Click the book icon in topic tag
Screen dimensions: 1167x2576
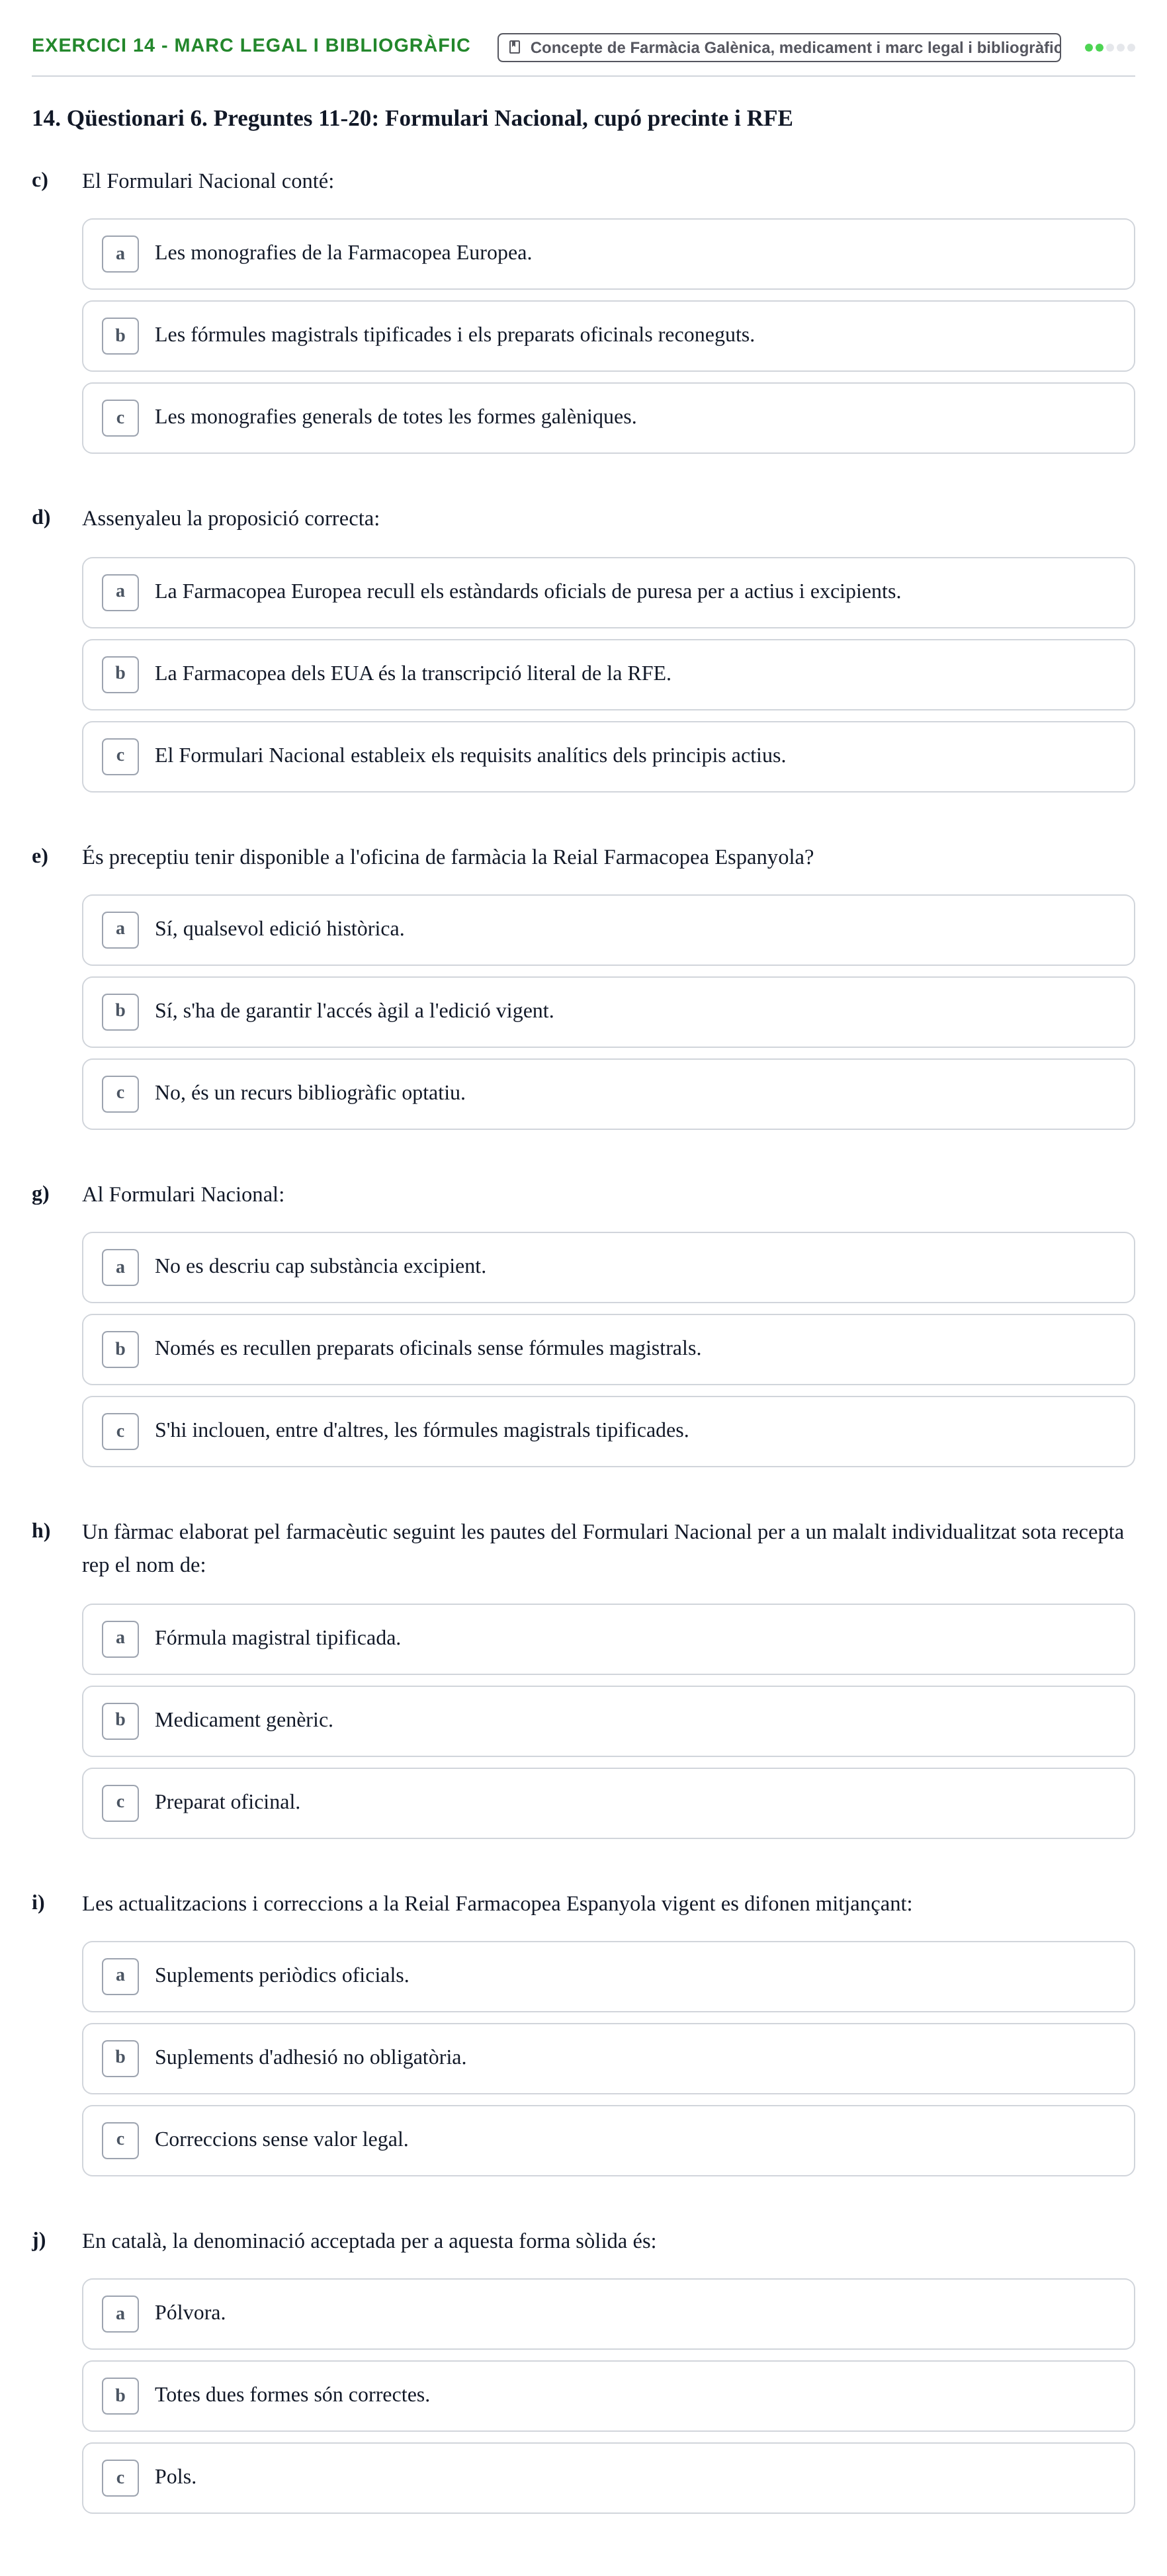tap(514, 47)
